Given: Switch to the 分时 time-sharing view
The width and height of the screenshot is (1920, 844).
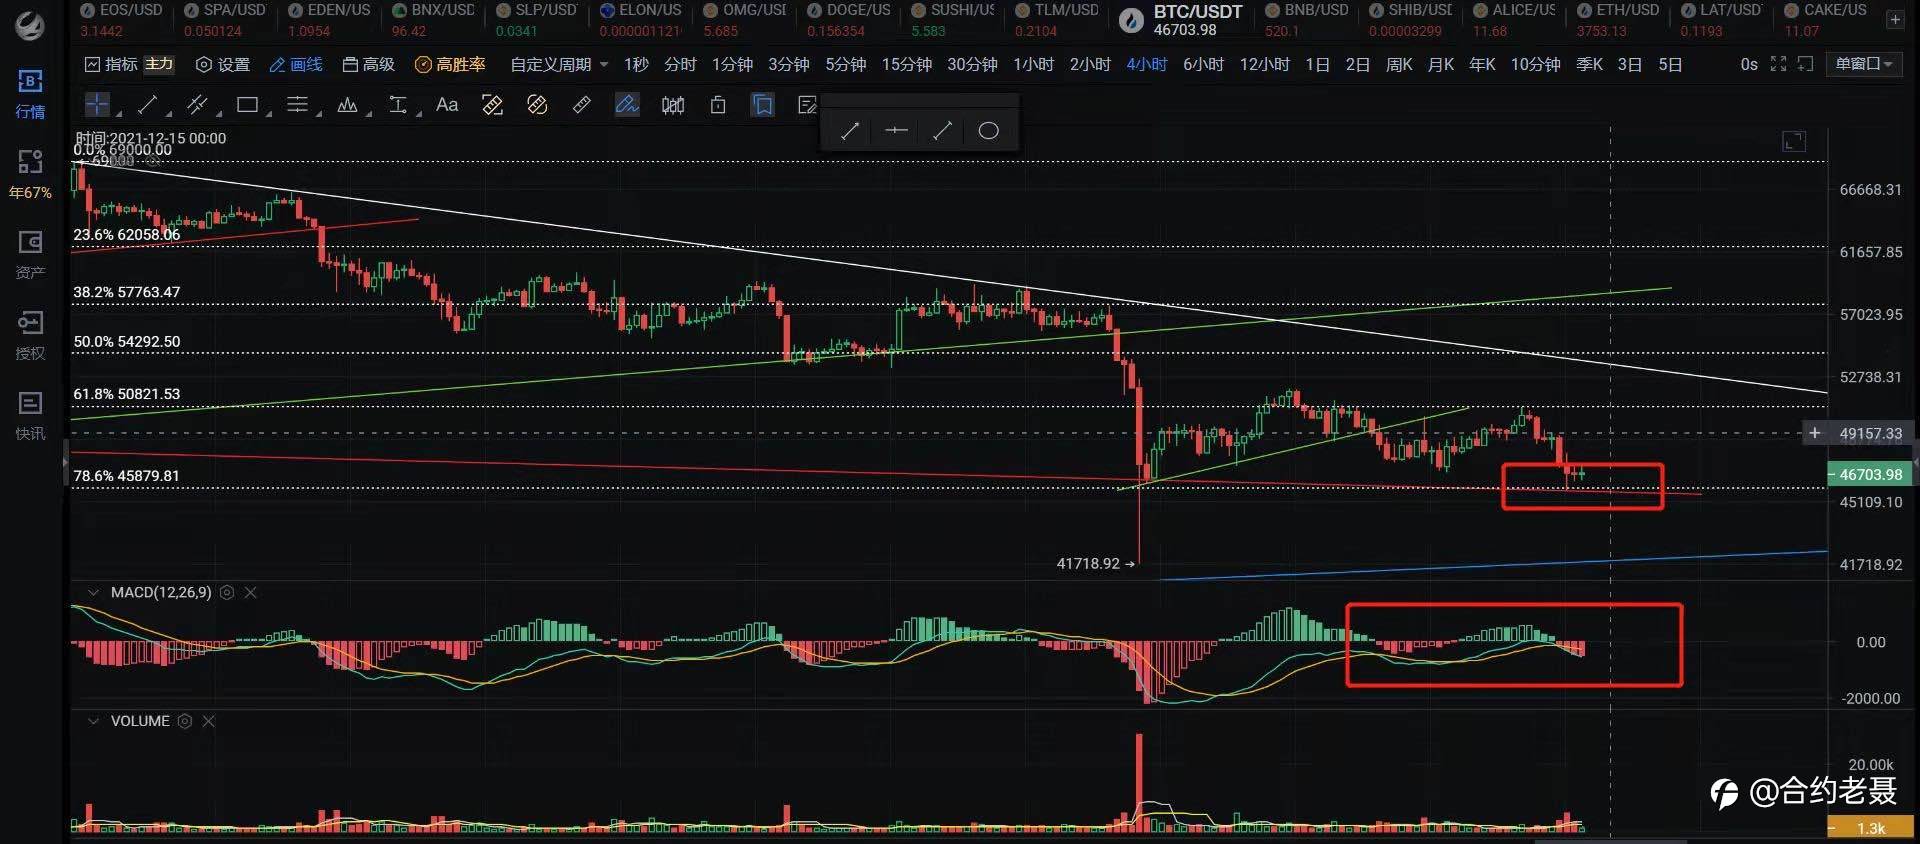Looking at the screenshot, I should click(x=680, y=64).
